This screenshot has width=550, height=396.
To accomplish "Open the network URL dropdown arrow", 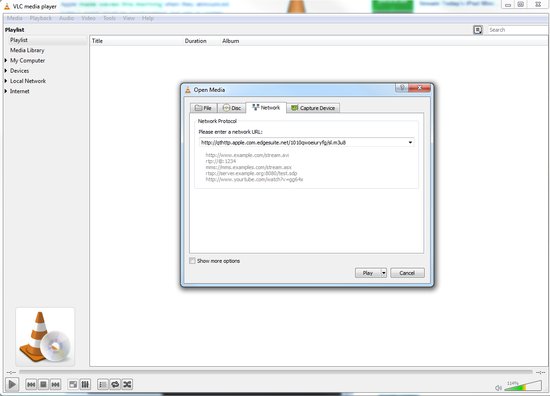I will [410, 142].
